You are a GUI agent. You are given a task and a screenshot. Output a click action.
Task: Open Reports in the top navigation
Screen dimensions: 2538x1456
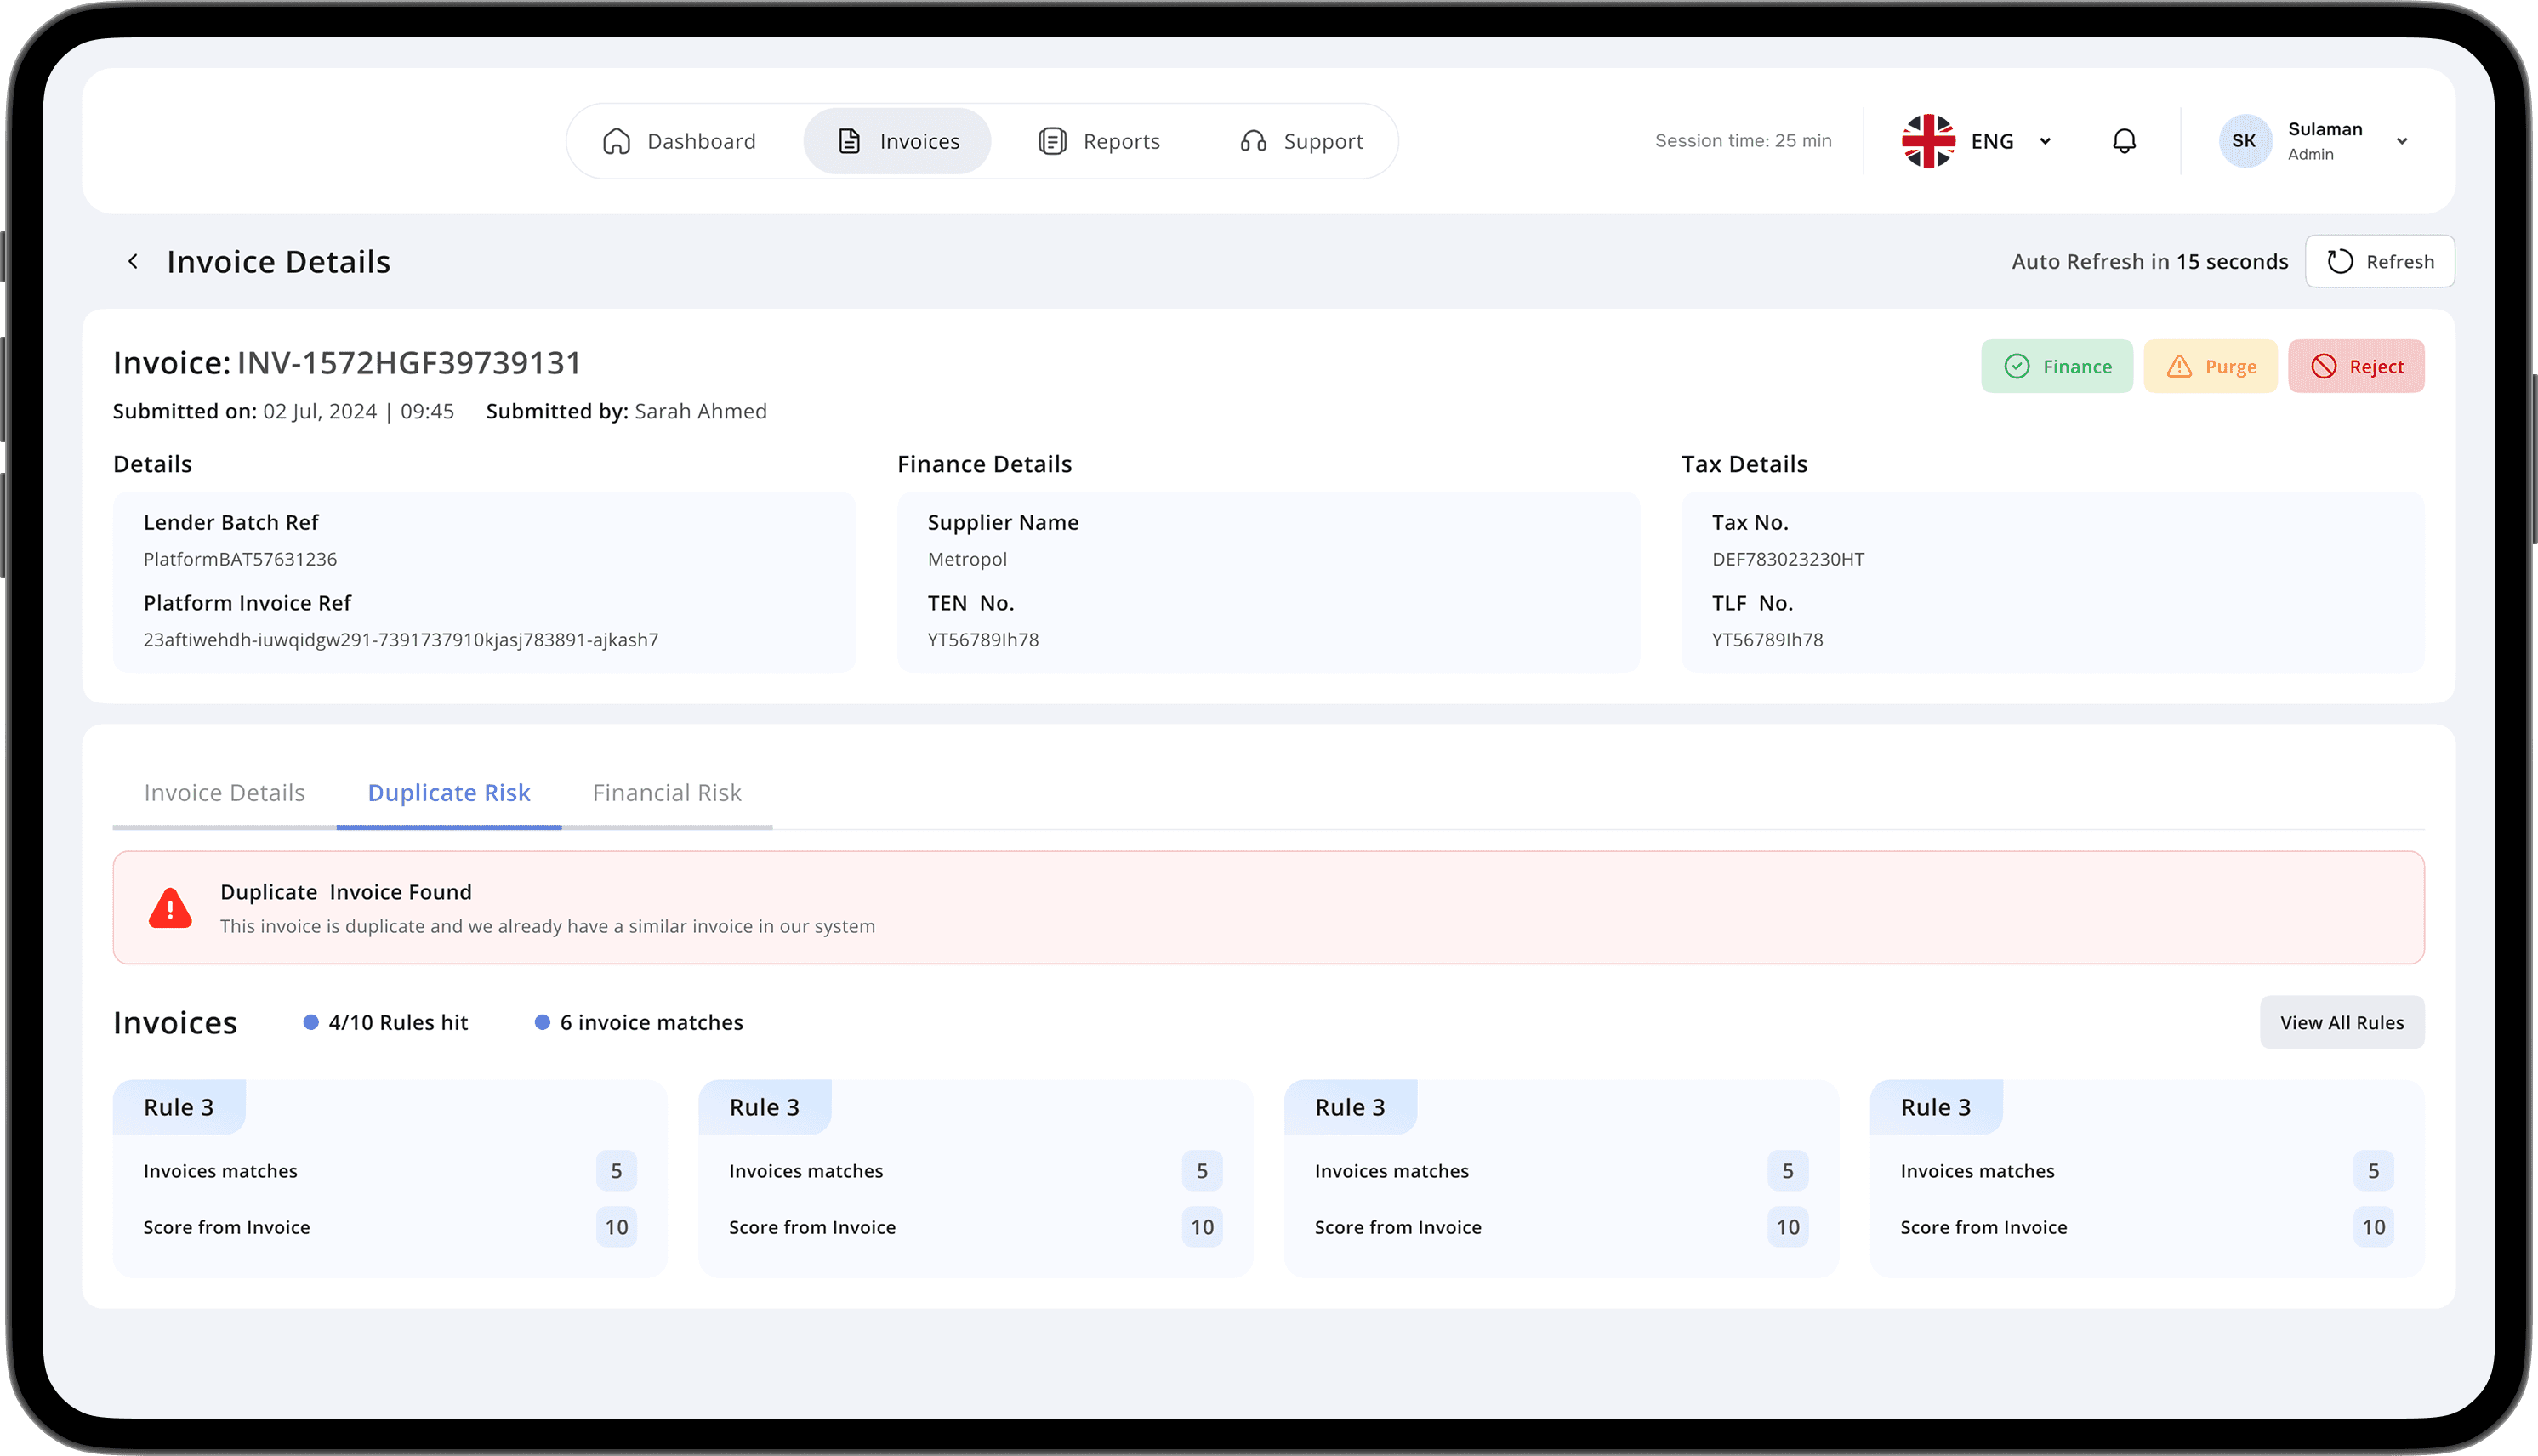click(1100, 141)
